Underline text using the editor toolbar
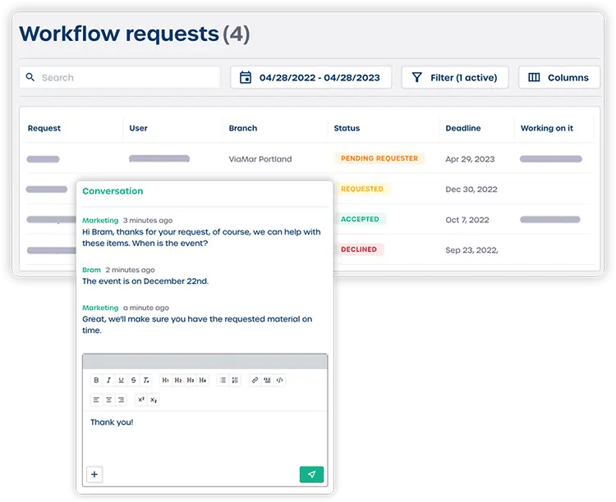 coord(121,380)
